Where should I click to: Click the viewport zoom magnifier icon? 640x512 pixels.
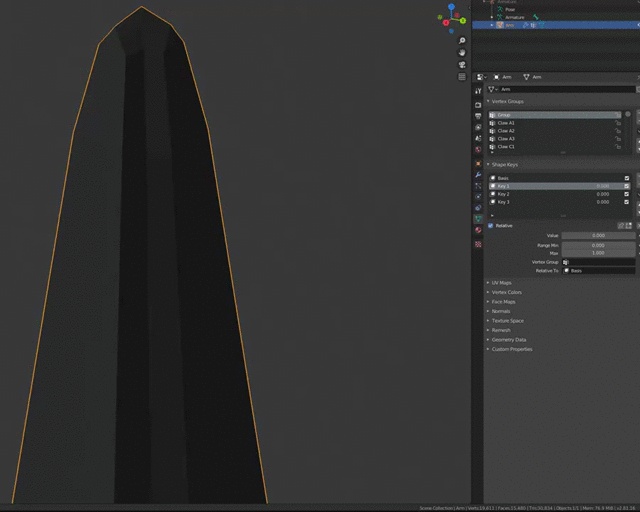click(x=462, y=40)
